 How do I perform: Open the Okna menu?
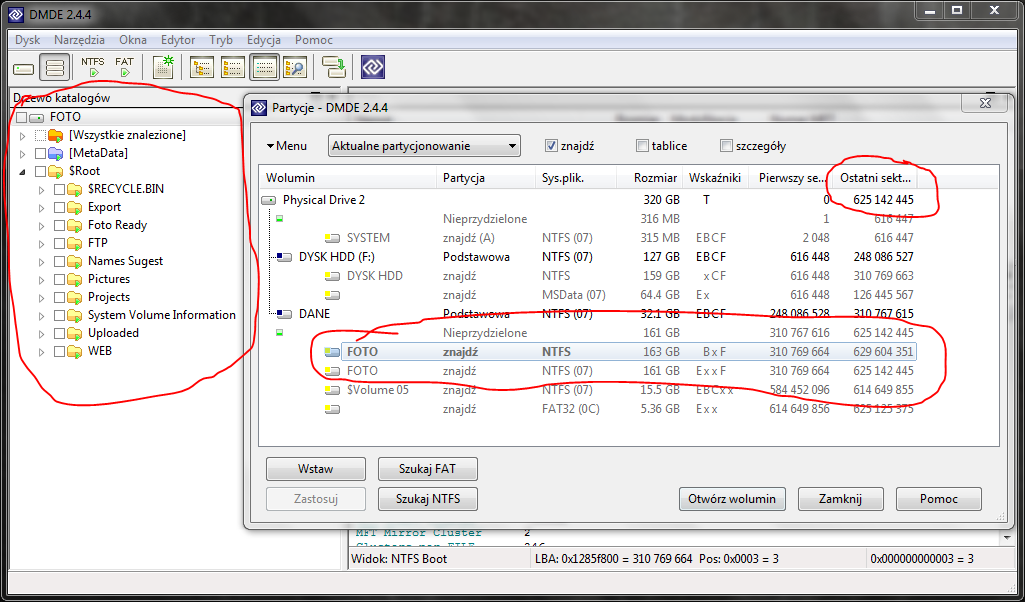(133, 40)
